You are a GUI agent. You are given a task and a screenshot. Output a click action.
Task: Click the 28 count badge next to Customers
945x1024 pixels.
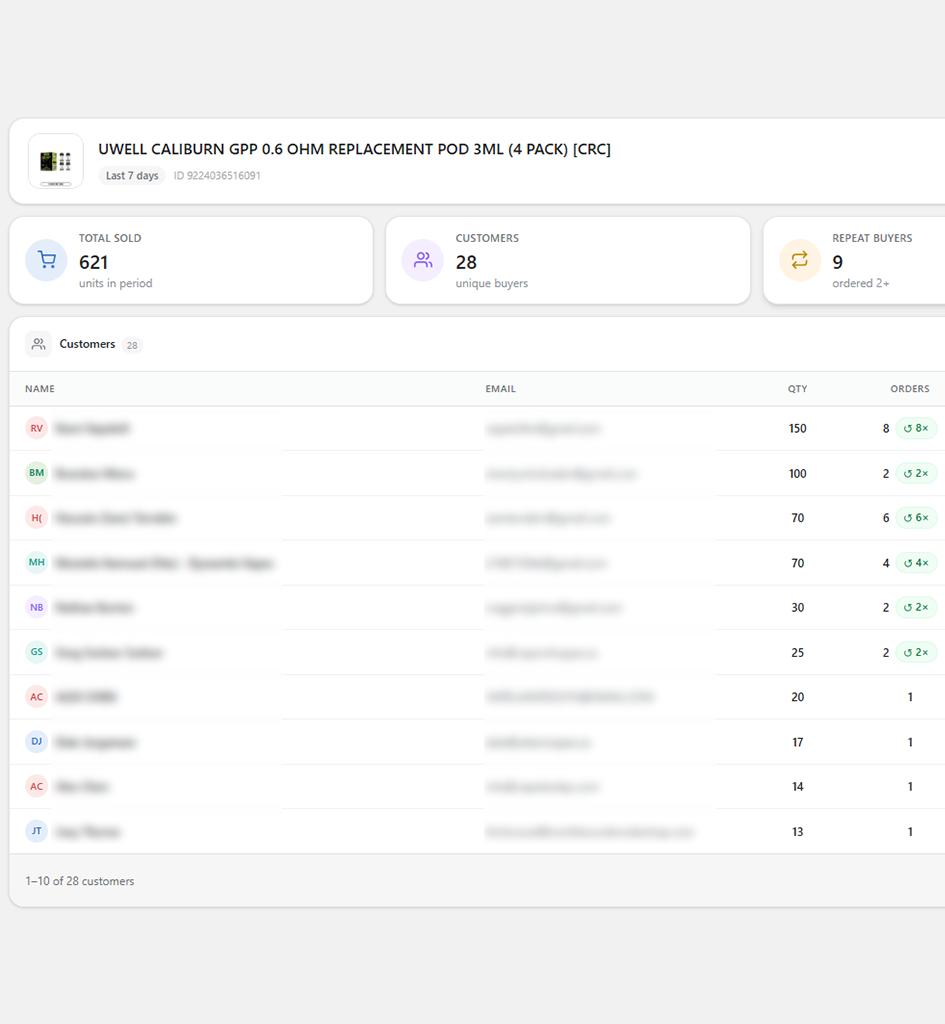coord(132,345)
